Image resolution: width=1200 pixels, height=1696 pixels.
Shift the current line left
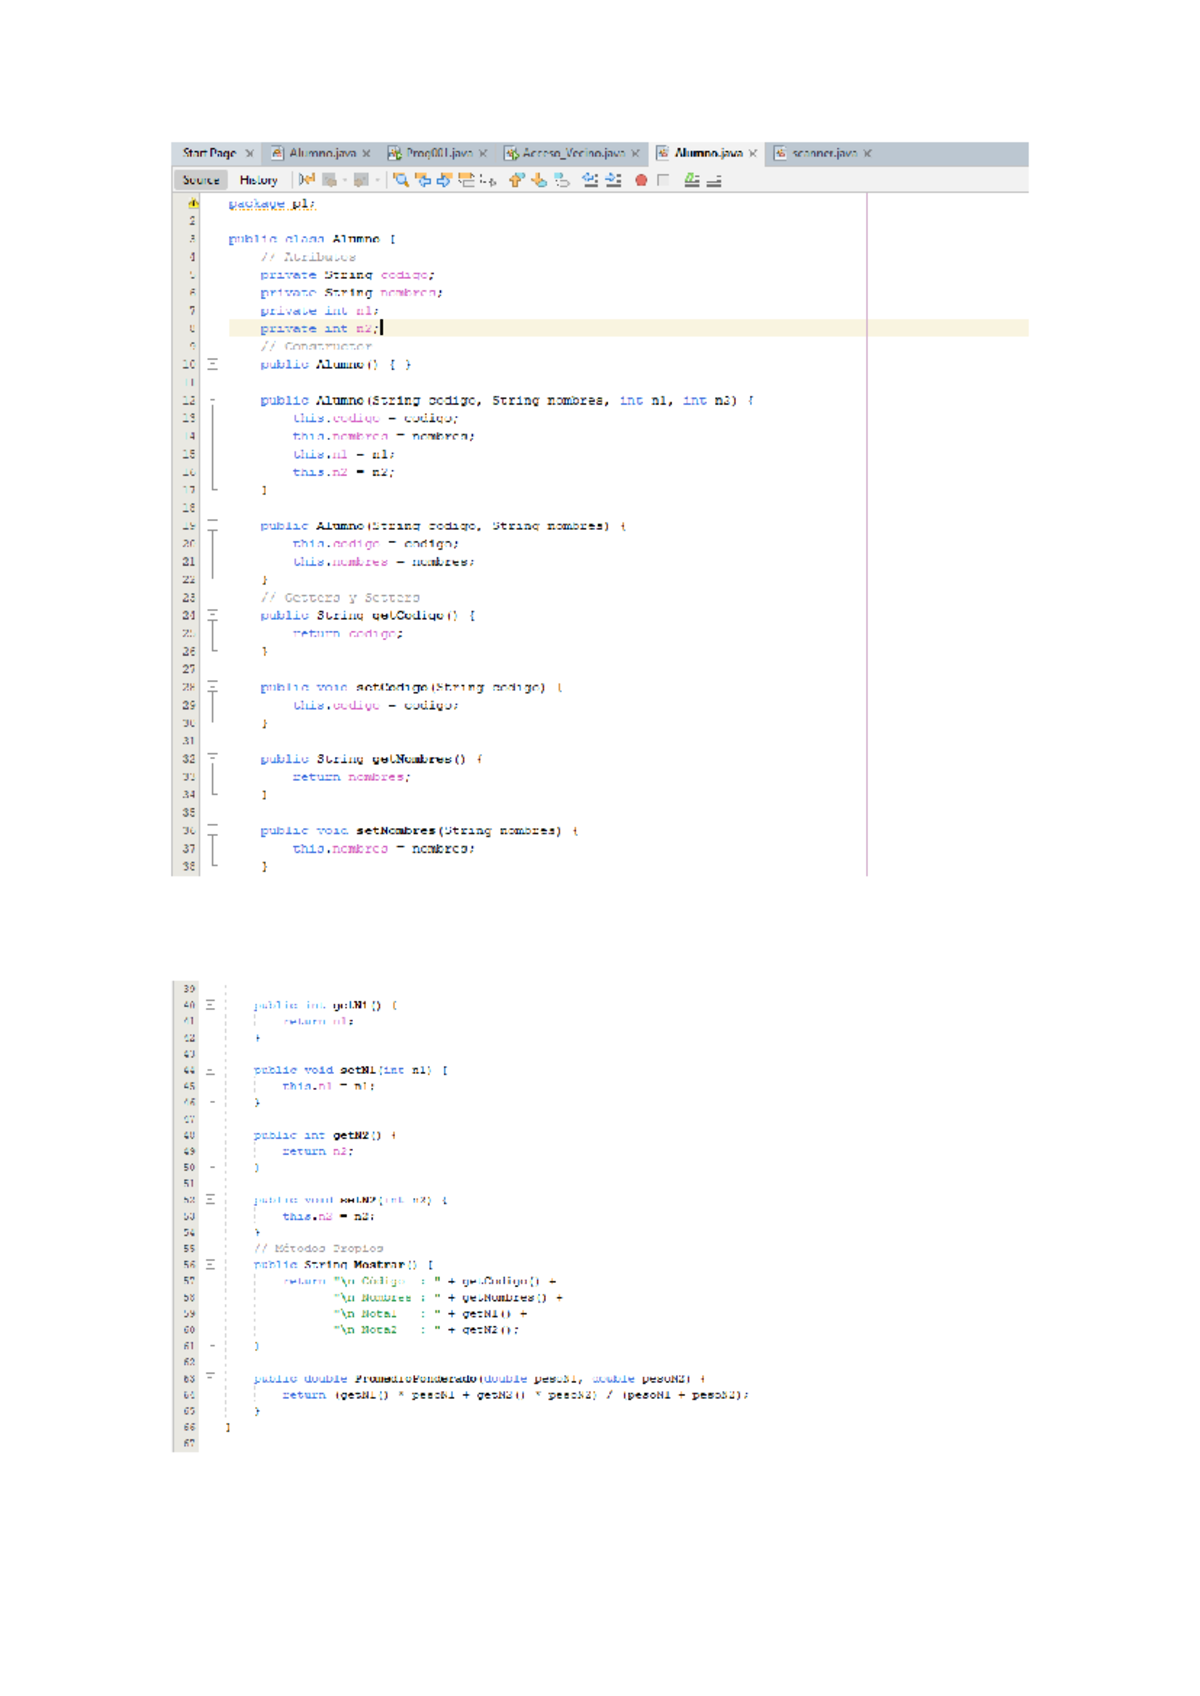[590, 180]
